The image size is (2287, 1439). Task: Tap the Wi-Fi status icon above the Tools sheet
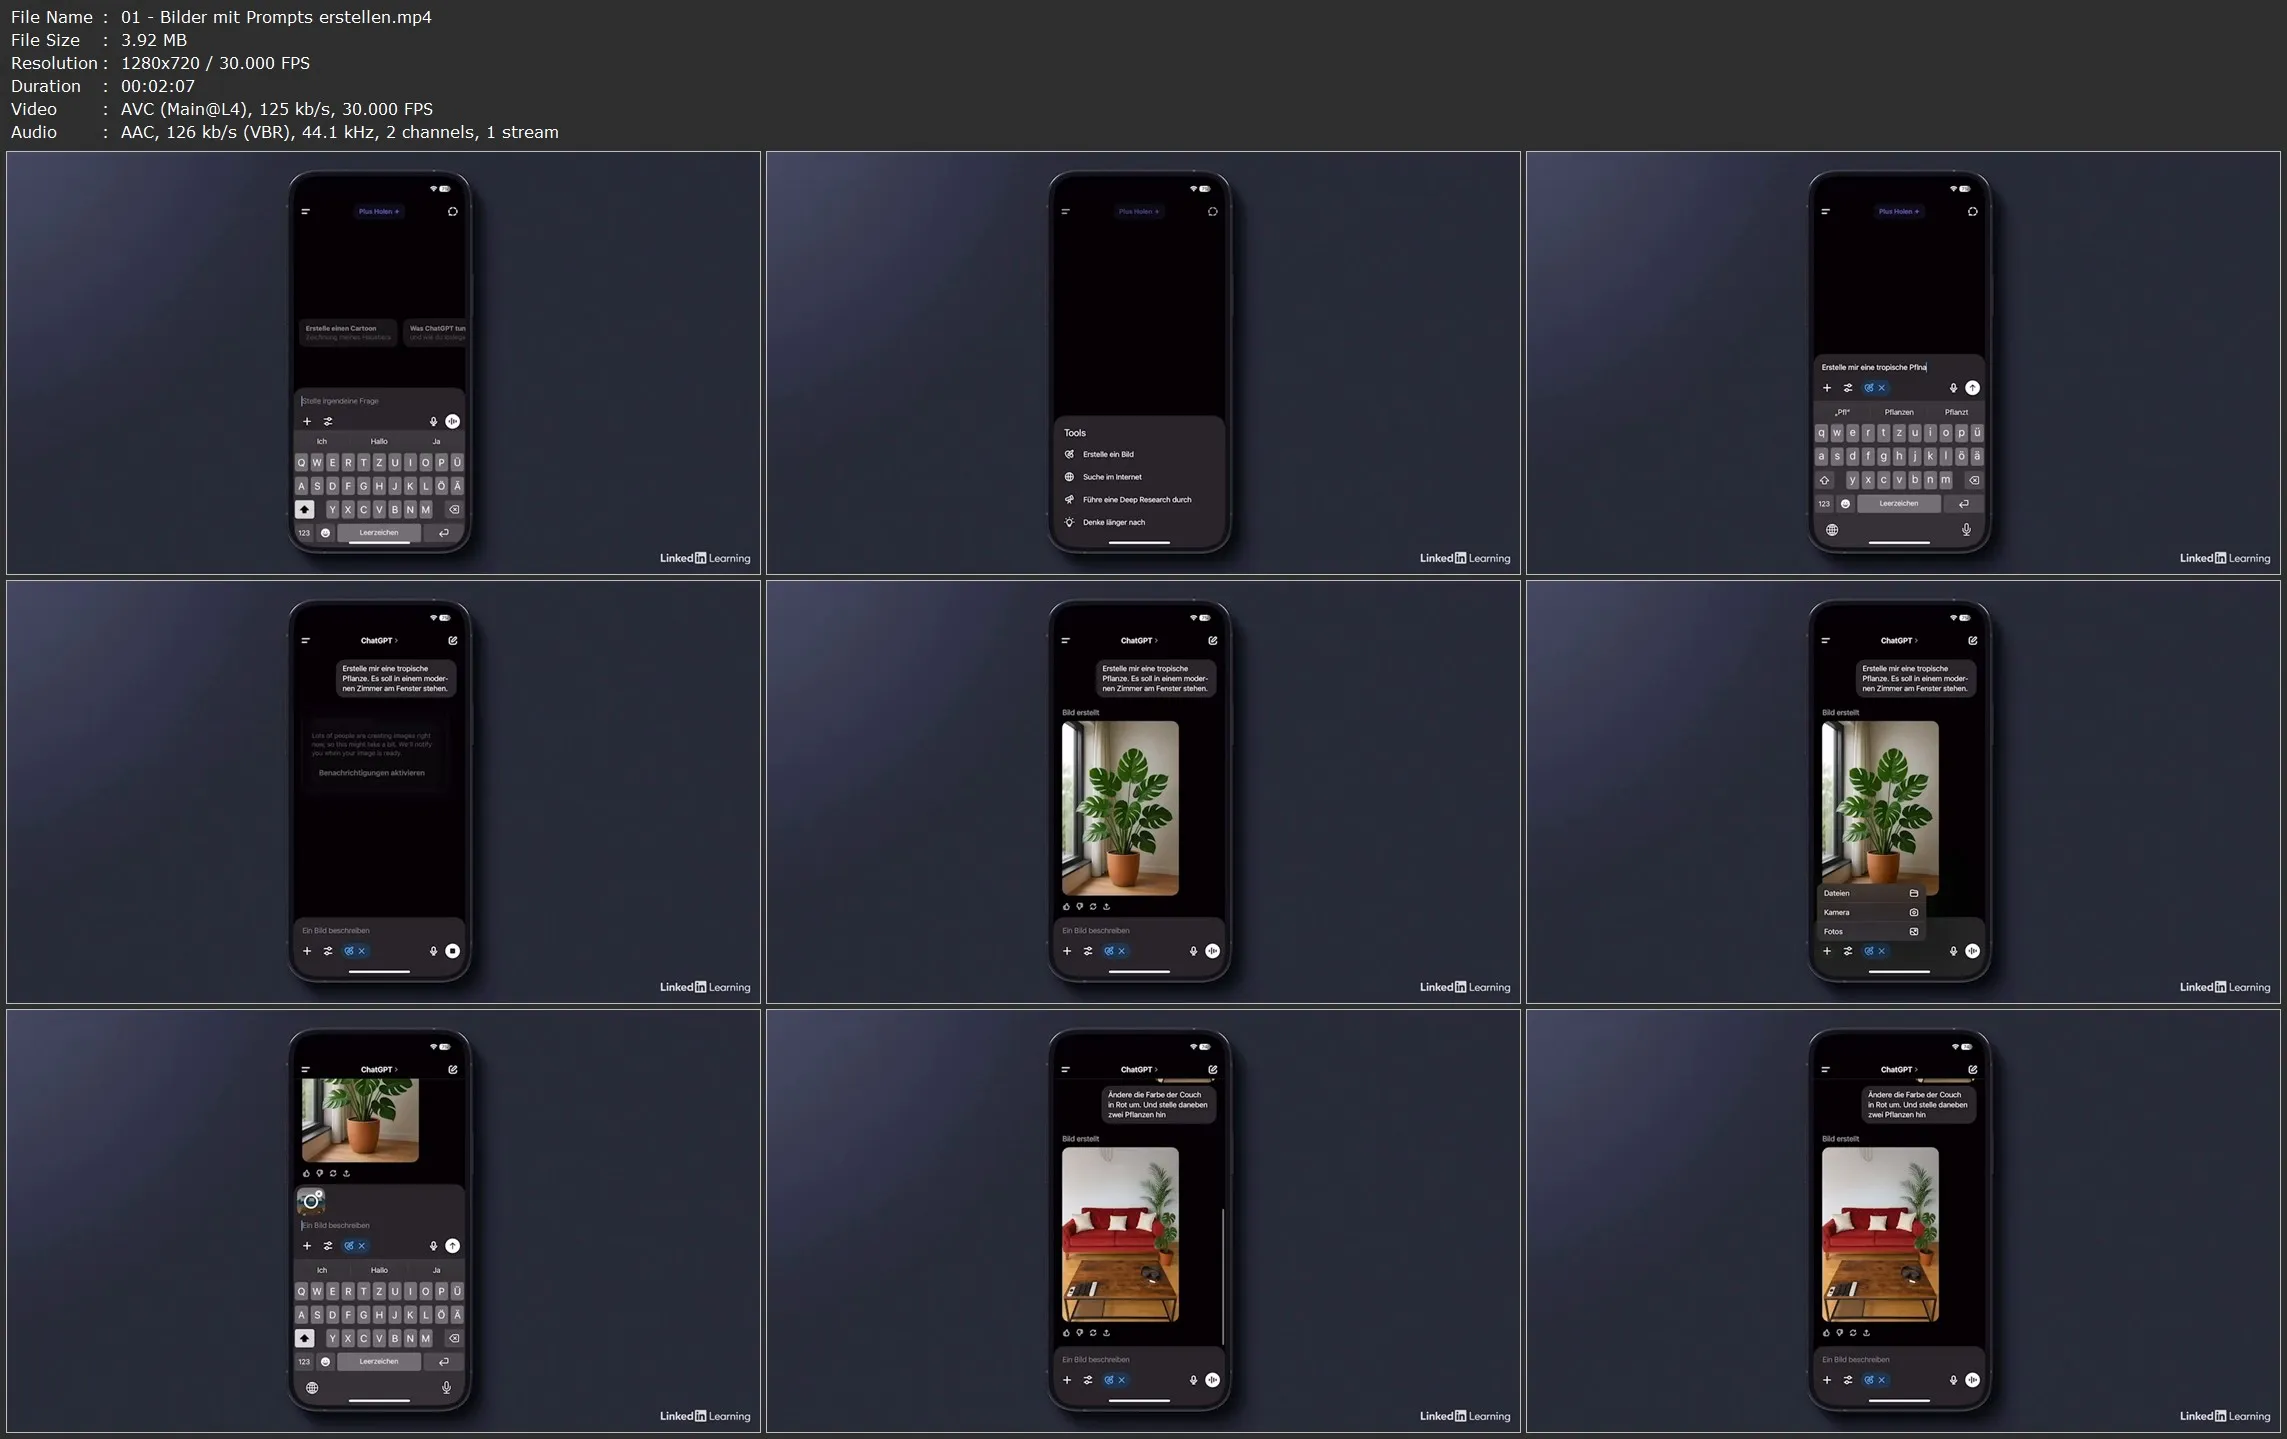[1193, 189]
